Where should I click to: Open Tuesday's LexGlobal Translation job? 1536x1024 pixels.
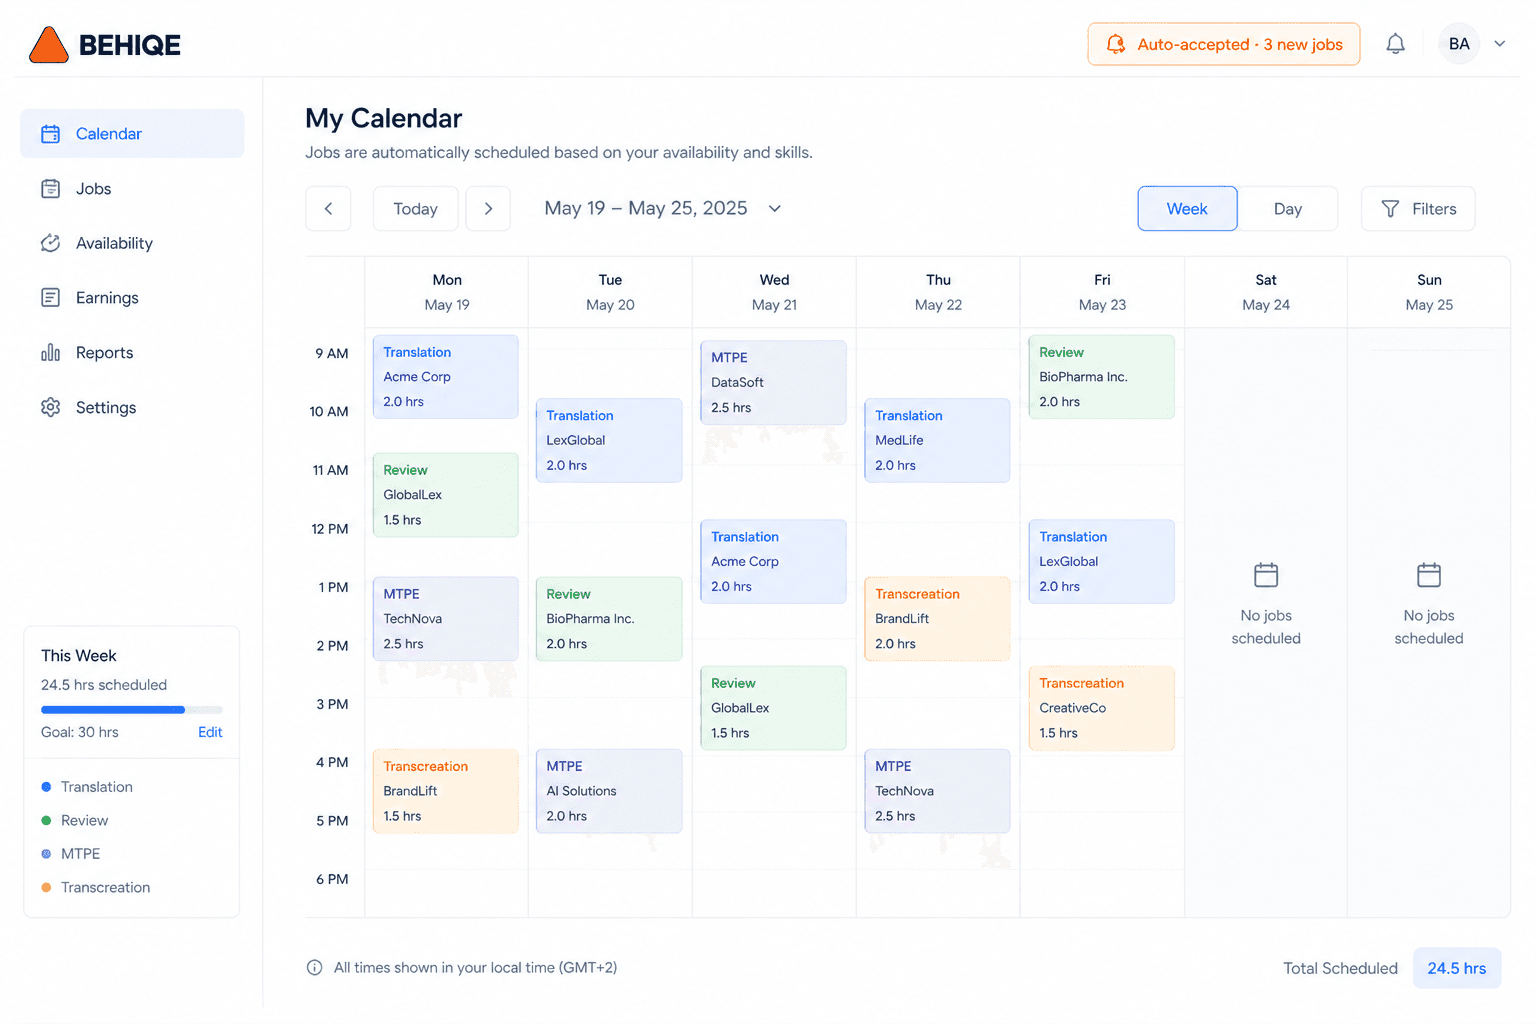(x=609, y=440)
